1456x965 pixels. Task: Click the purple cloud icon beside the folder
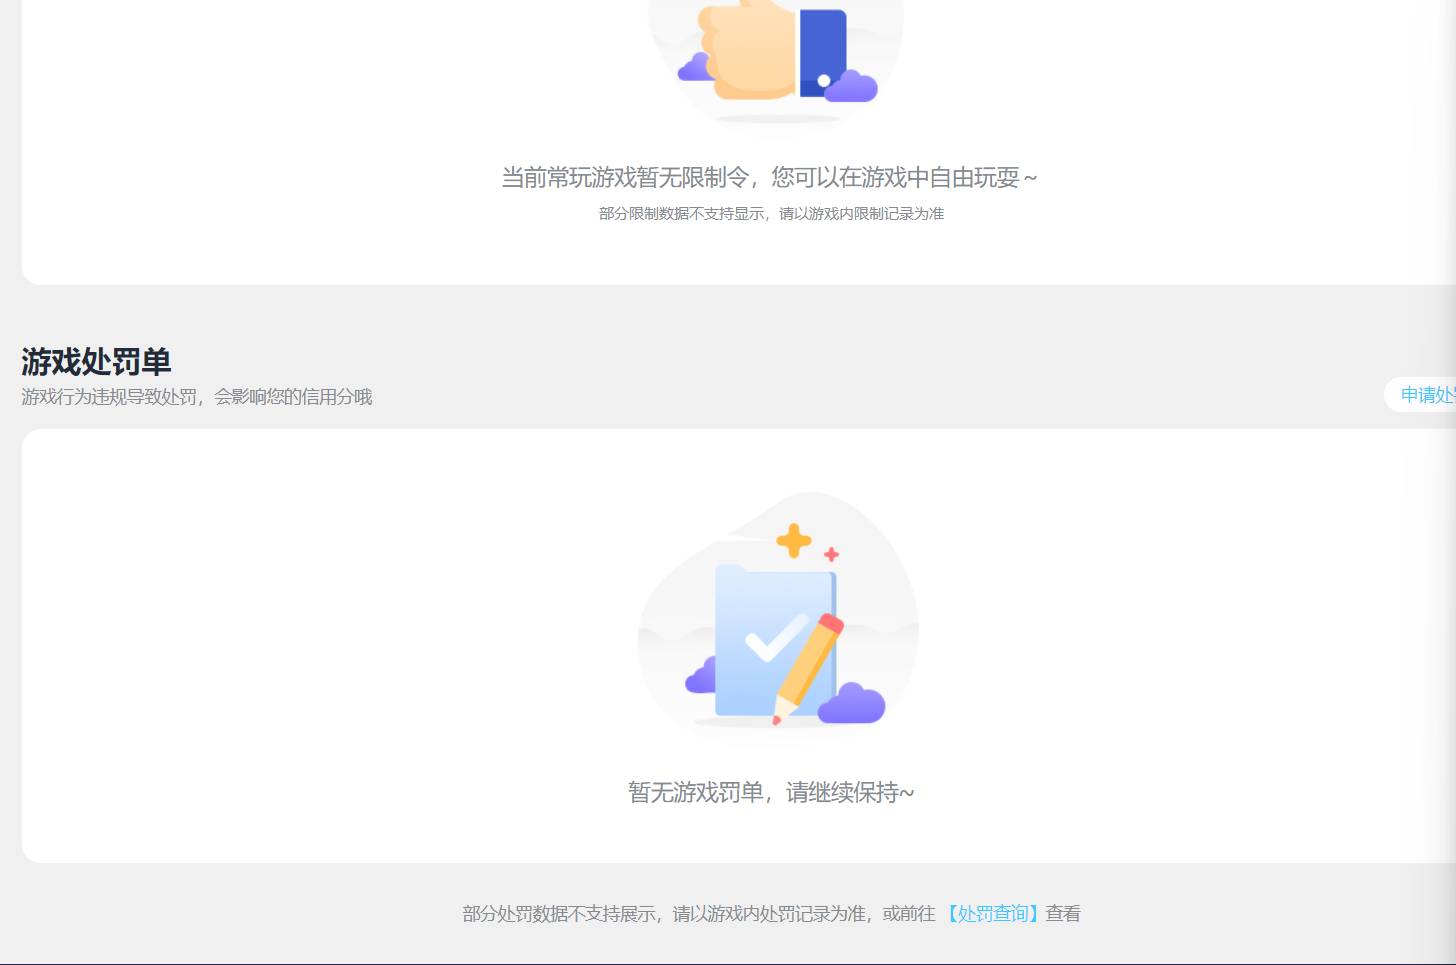(x=855, y=703)
